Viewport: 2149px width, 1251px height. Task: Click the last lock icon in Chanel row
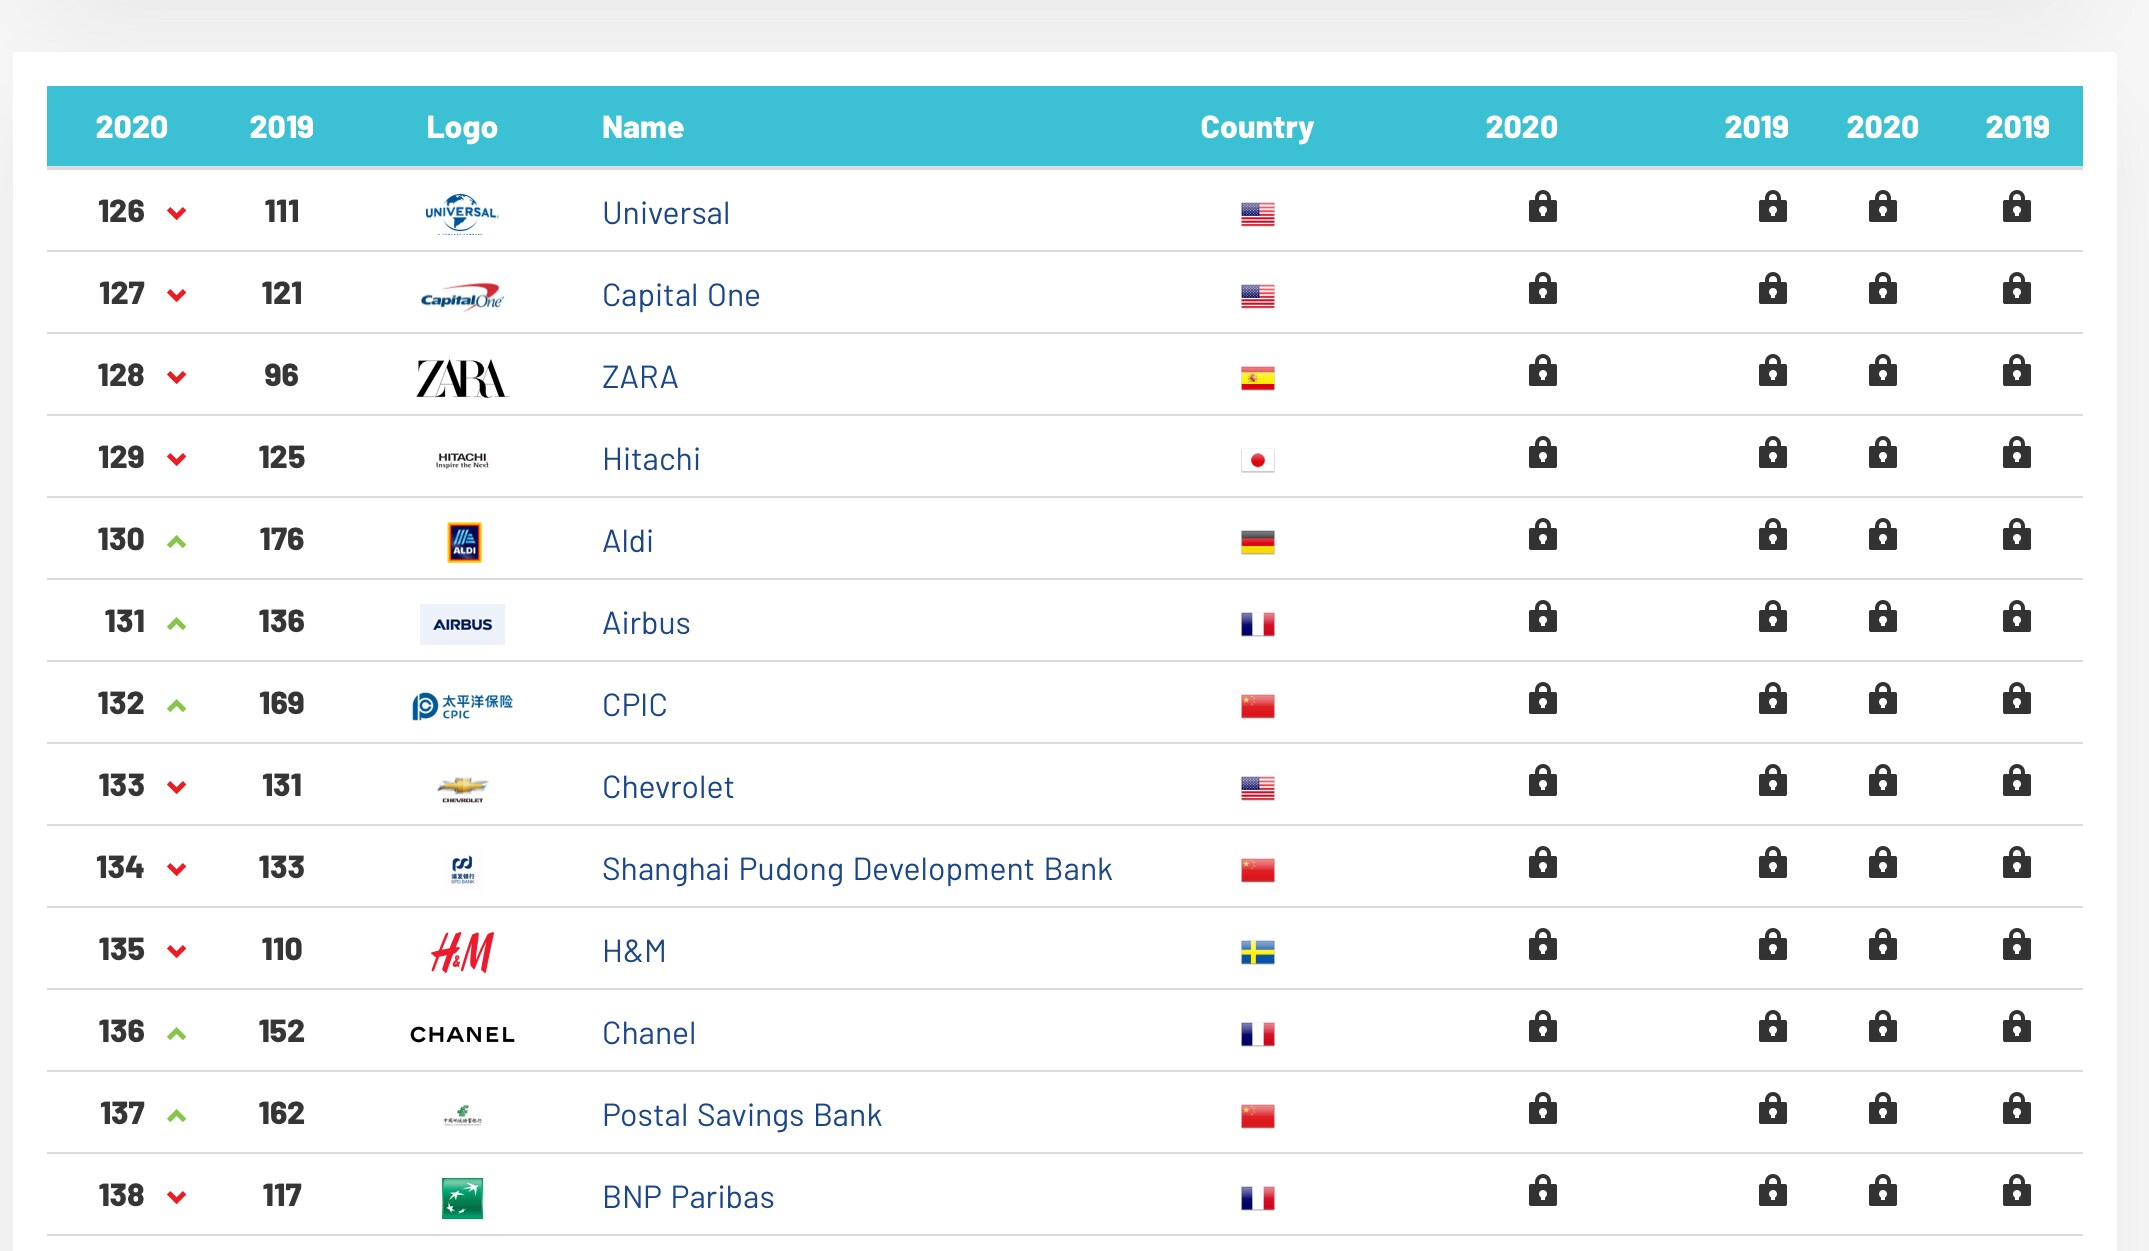click(2017, 1026)
